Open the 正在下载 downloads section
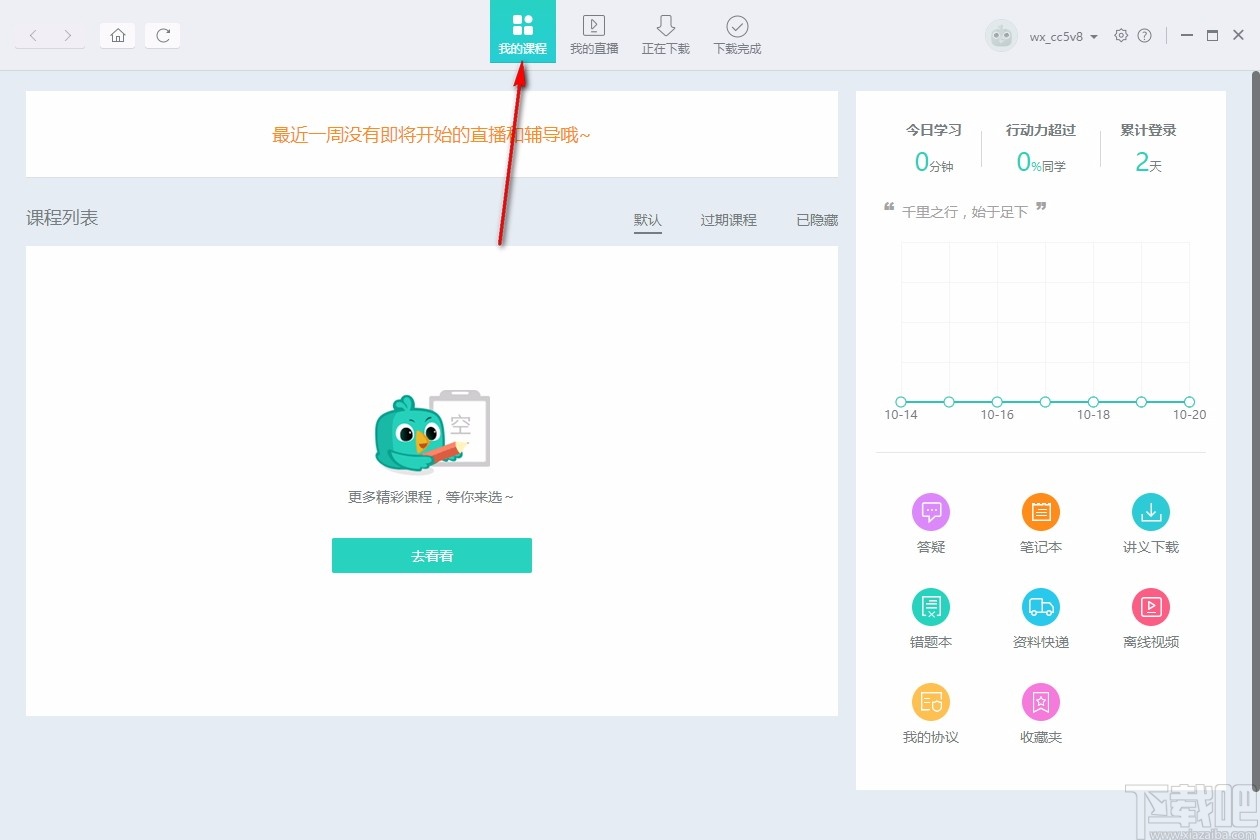1260x840 pixels. 665,32
